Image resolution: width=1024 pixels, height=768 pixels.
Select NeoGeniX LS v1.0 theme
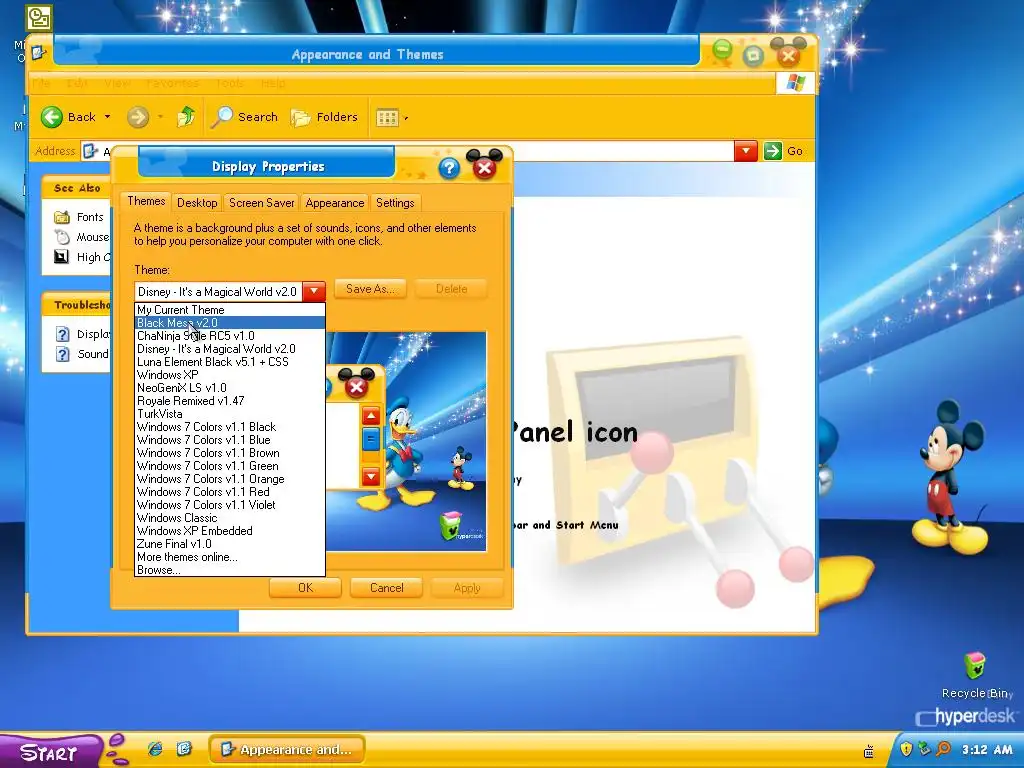pyautogui.click(x=230, y=388)
